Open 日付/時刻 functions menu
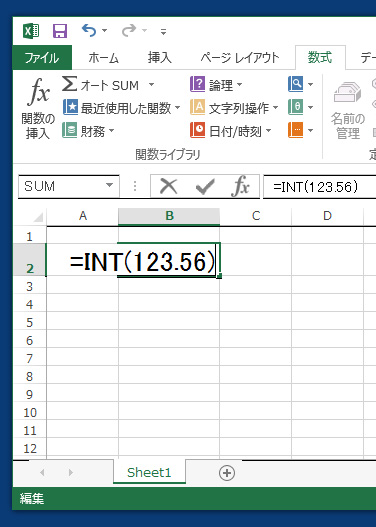The height and width of the screenshot is (527, 376). [x=231, y=131]
